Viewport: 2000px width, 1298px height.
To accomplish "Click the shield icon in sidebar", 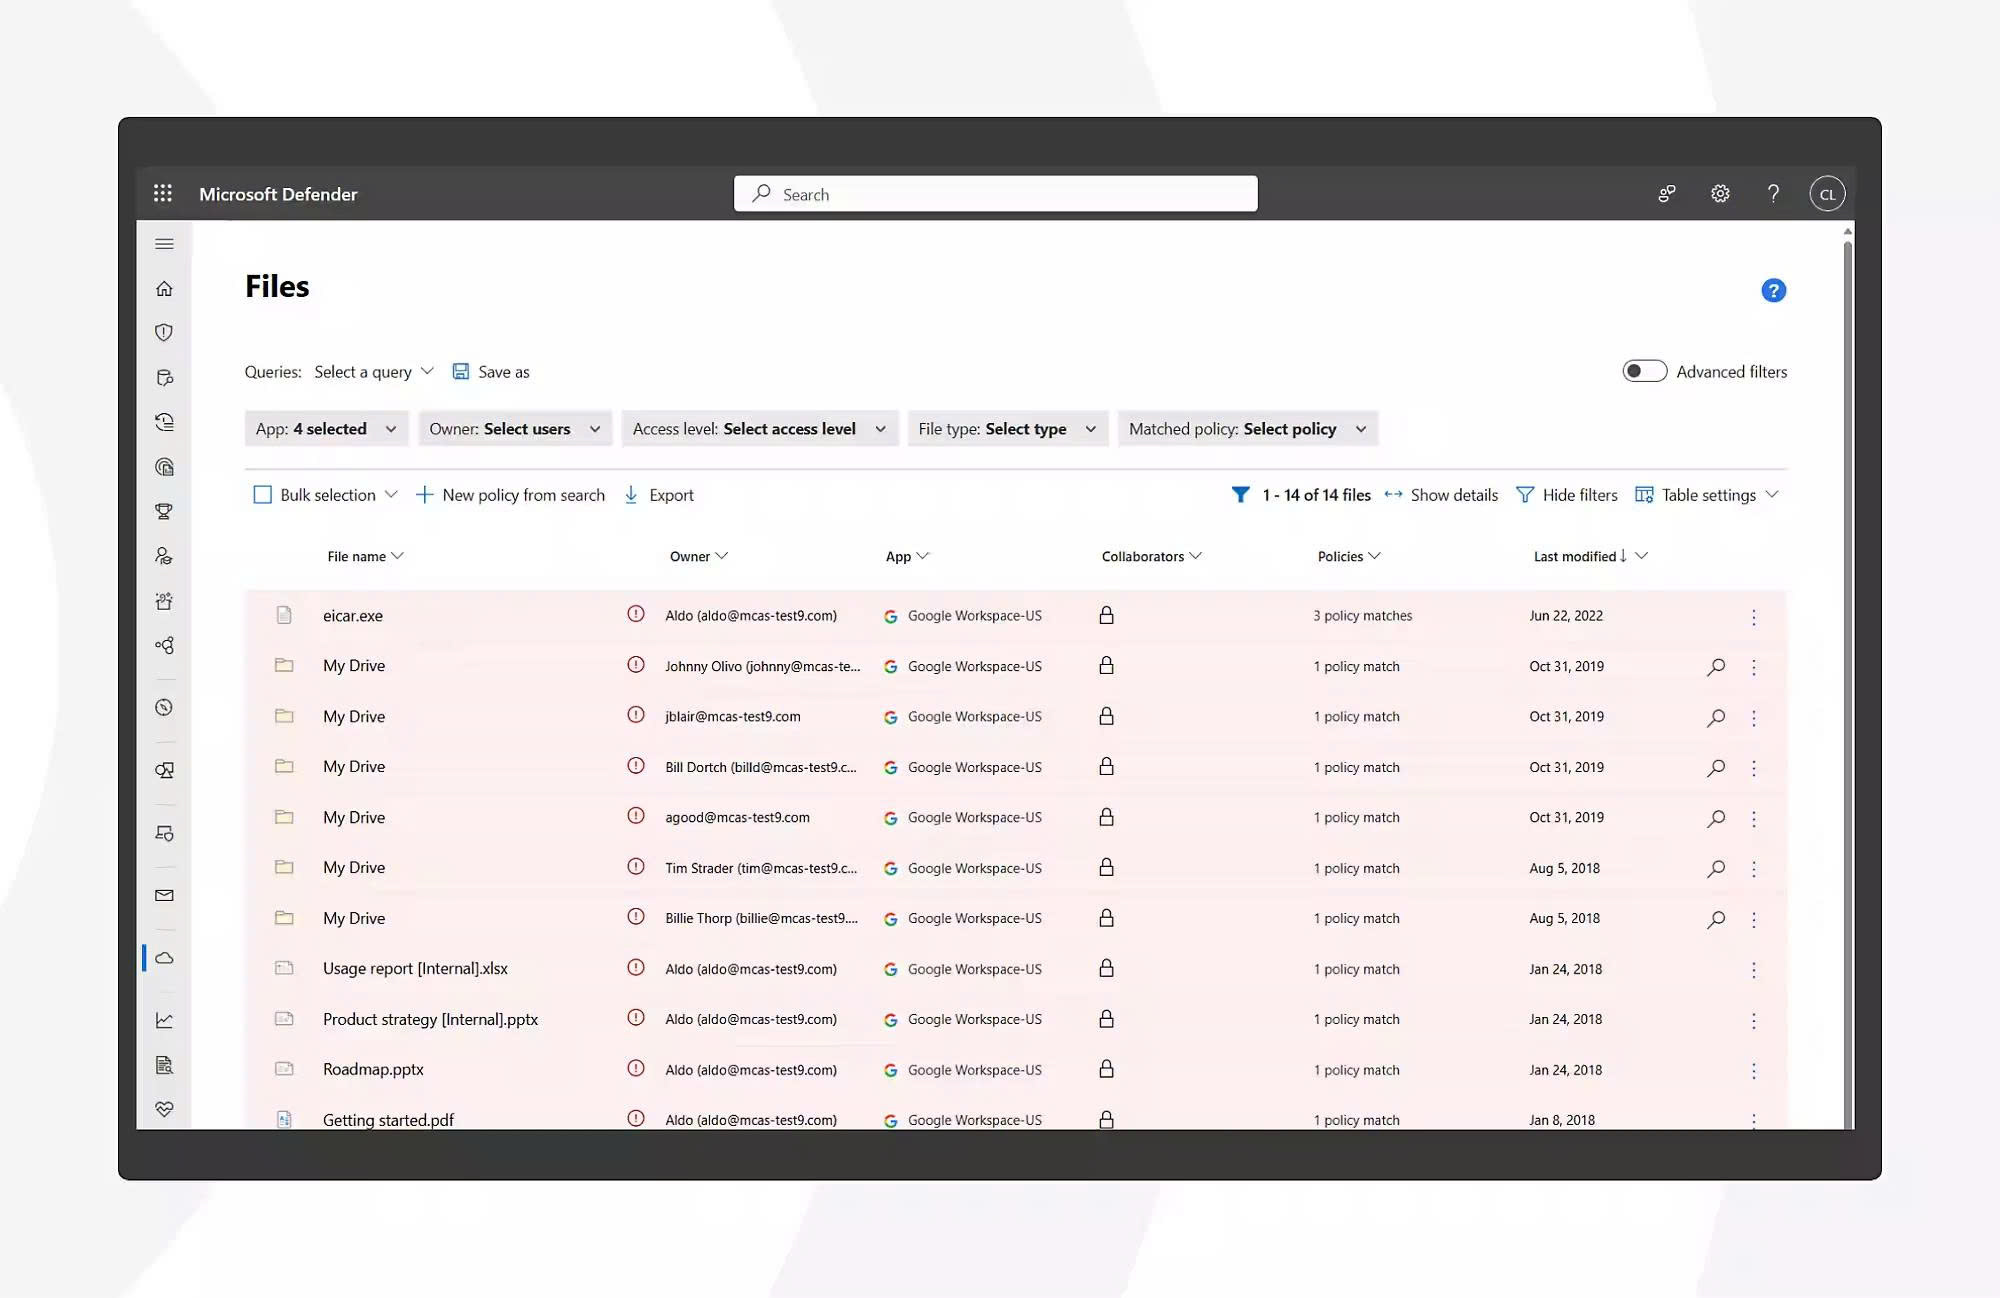I will [165, 333].
